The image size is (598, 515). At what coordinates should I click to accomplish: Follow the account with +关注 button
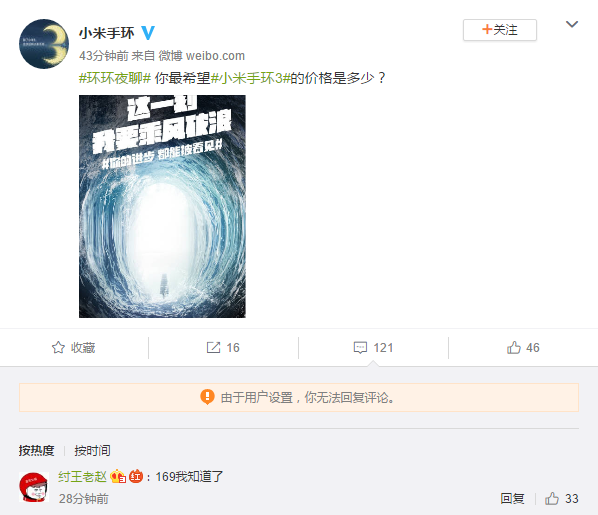(x=500, y=30)
